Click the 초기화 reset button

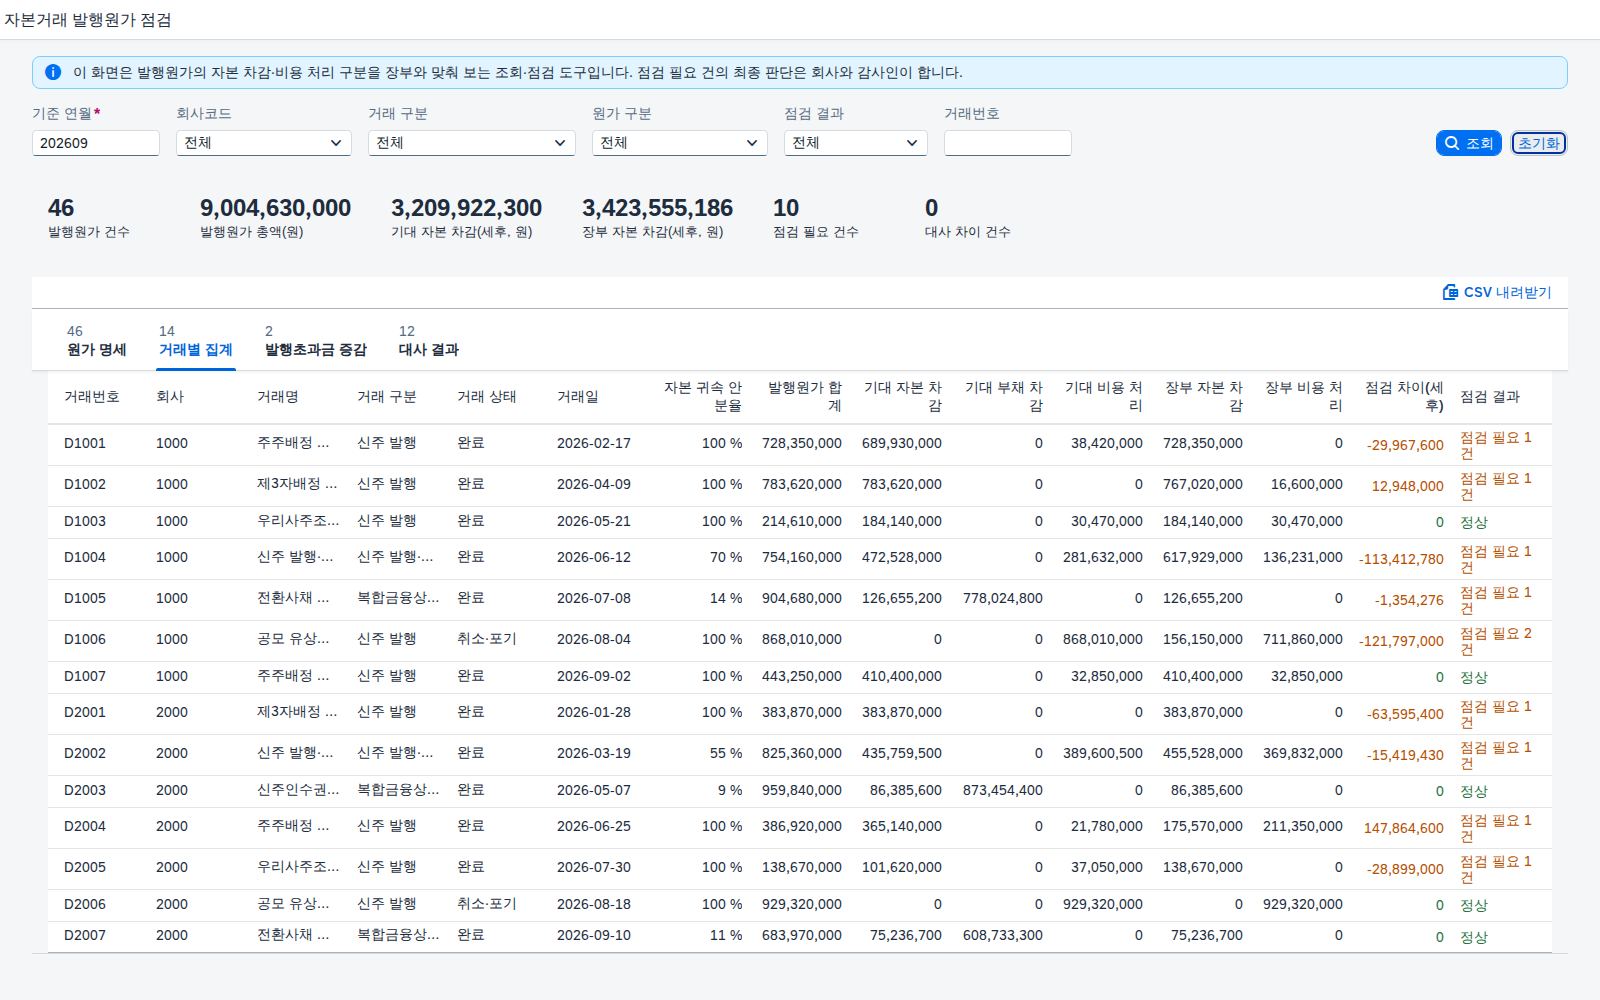[1539, 143]
